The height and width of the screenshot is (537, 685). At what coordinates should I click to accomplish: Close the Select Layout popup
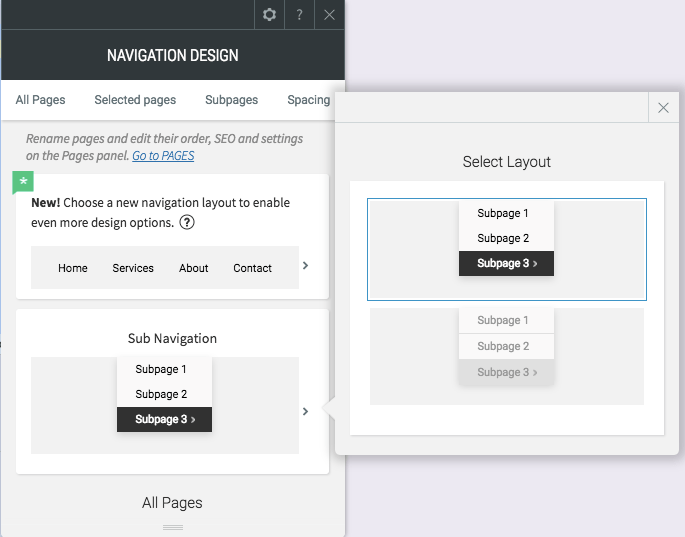pyautogui.click(x=663, y=107)
